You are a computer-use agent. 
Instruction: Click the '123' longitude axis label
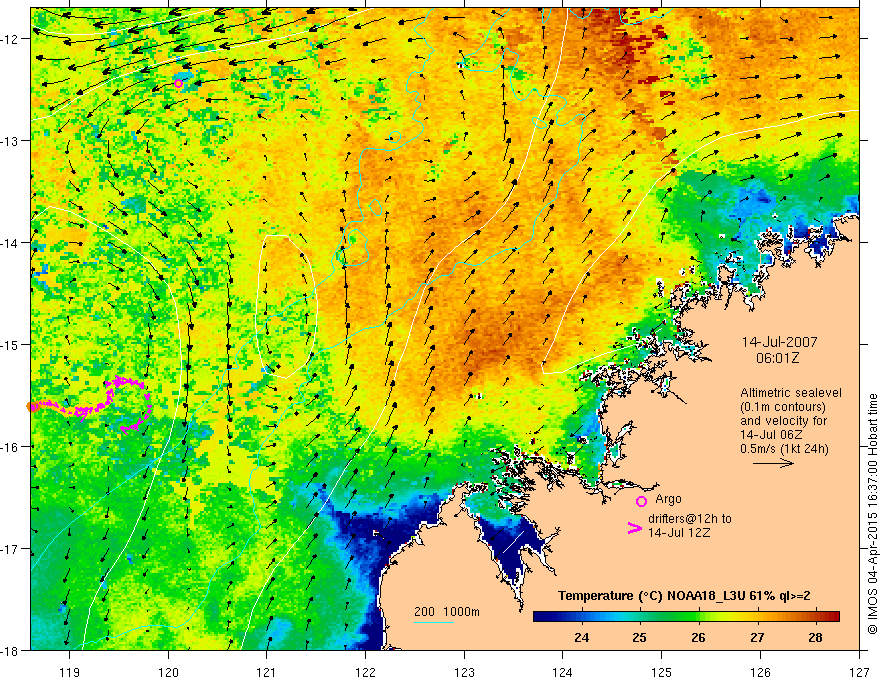464,672
